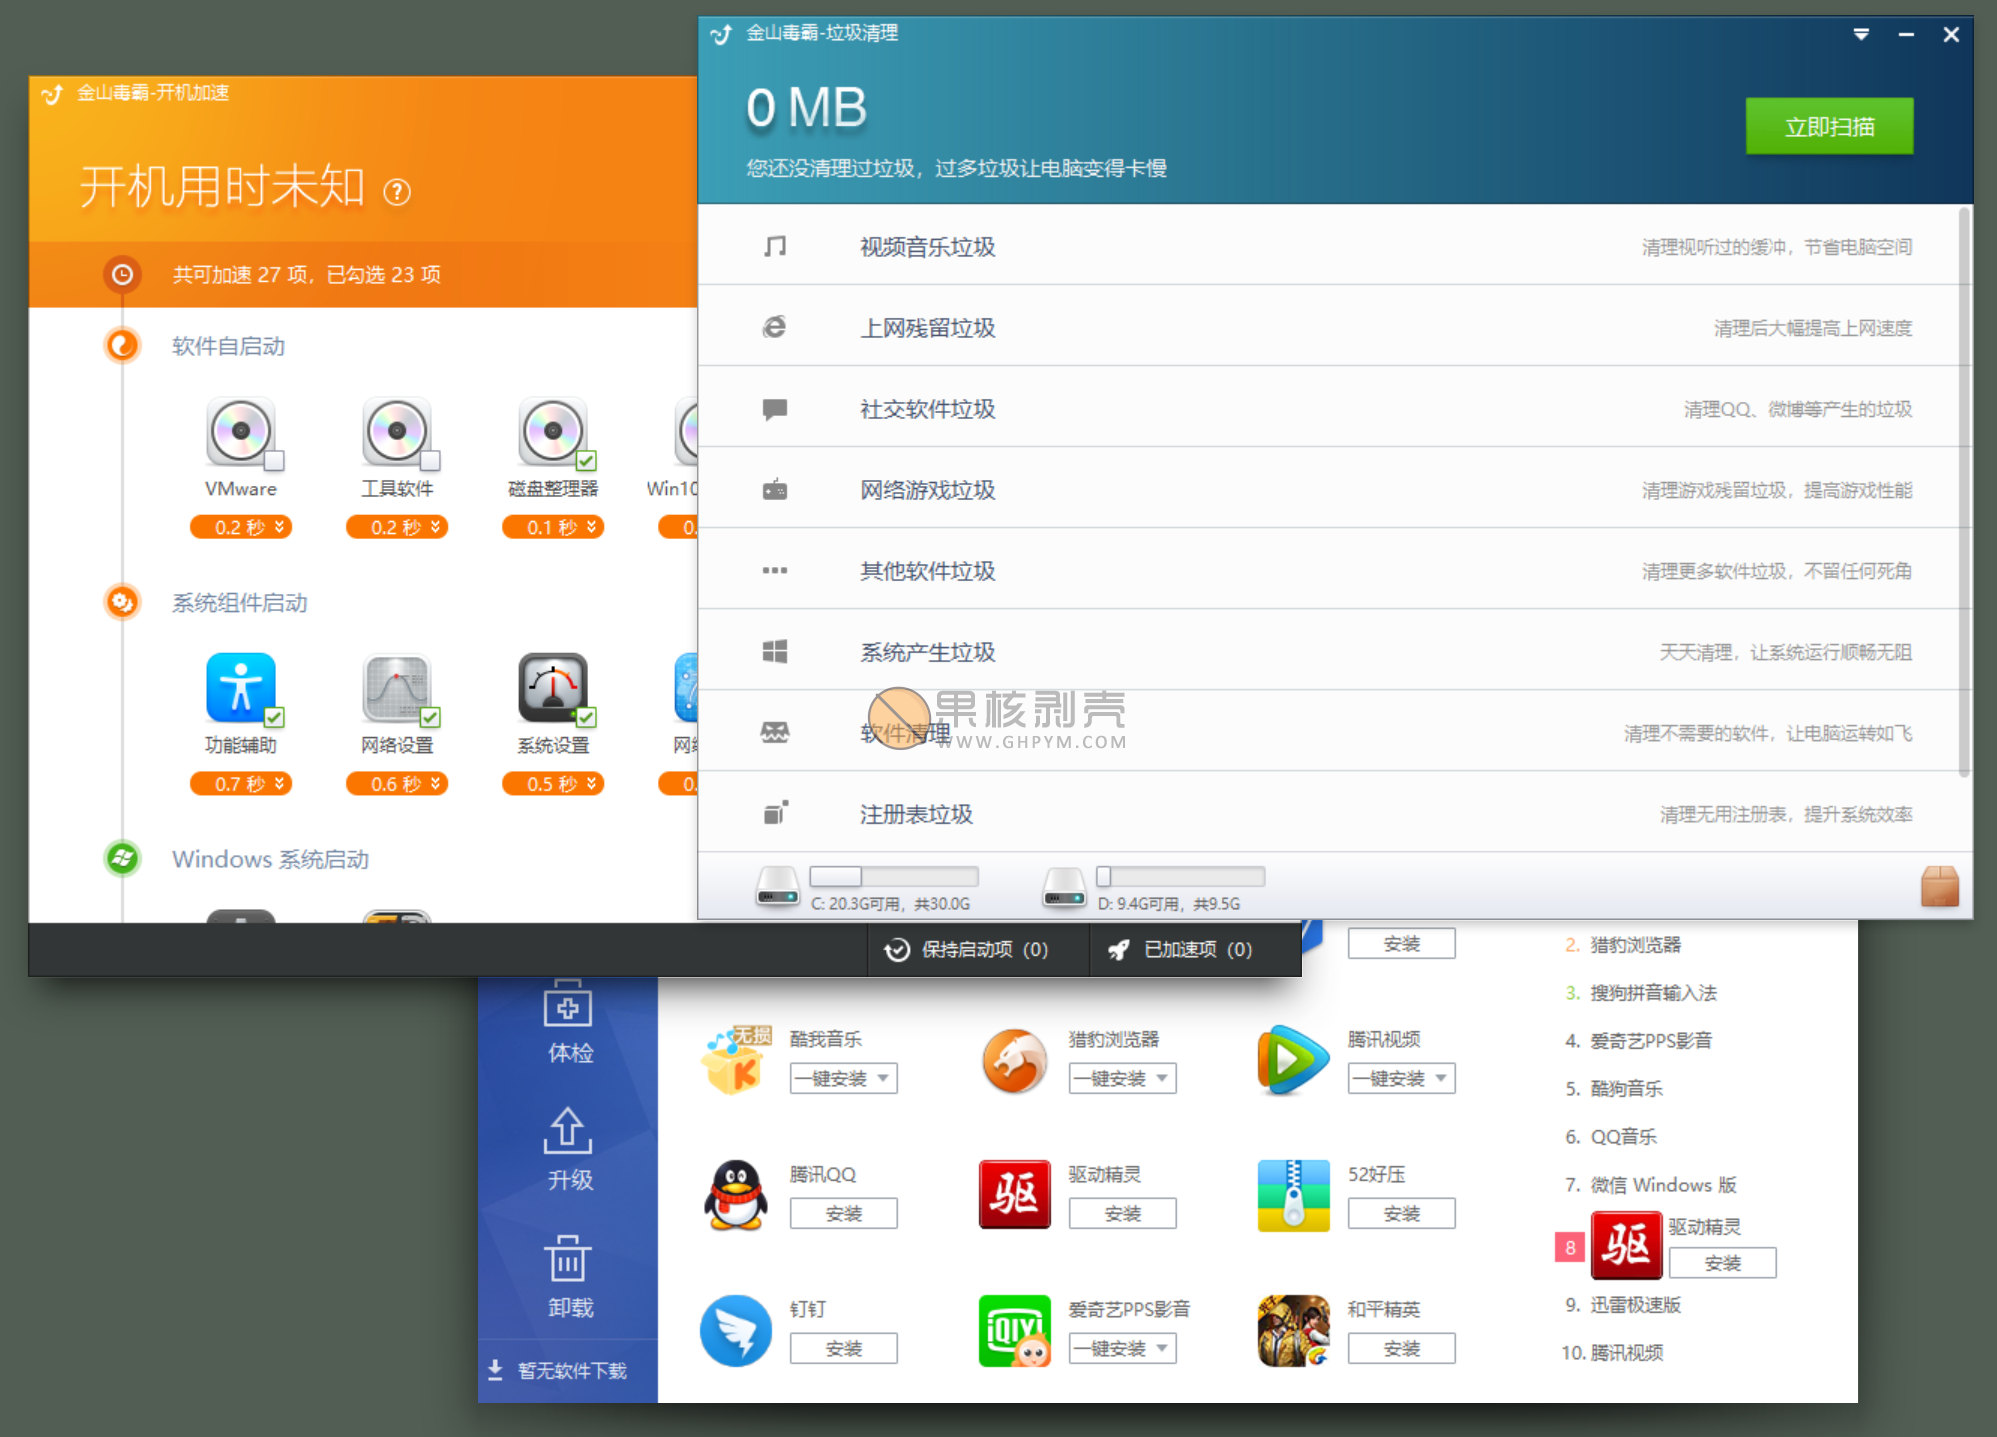Viewport: 1997px width, 1437px height.
Task: Click the browser icon beside 上网残留垃圾
Action: coord(775,327)
